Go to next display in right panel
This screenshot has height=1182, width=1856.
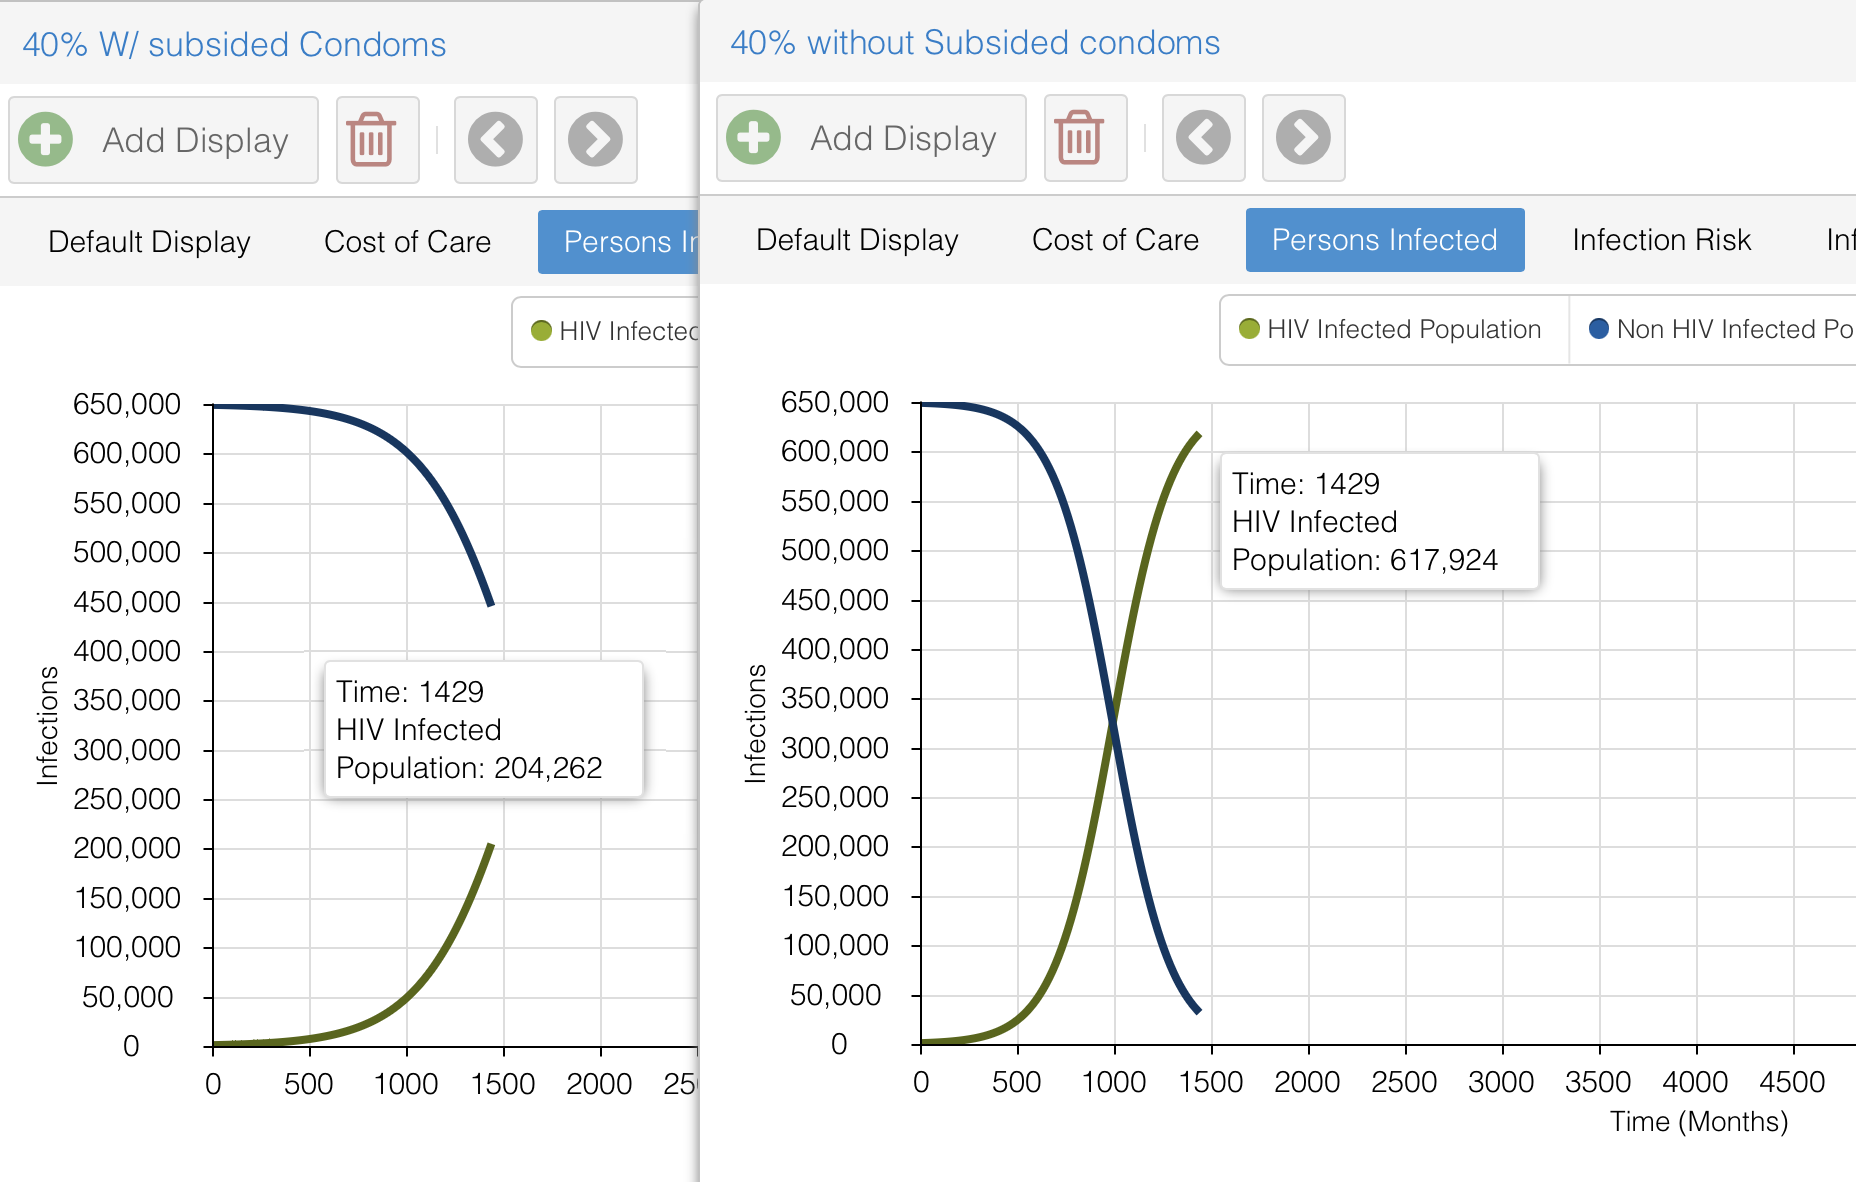coord(1303,138)
